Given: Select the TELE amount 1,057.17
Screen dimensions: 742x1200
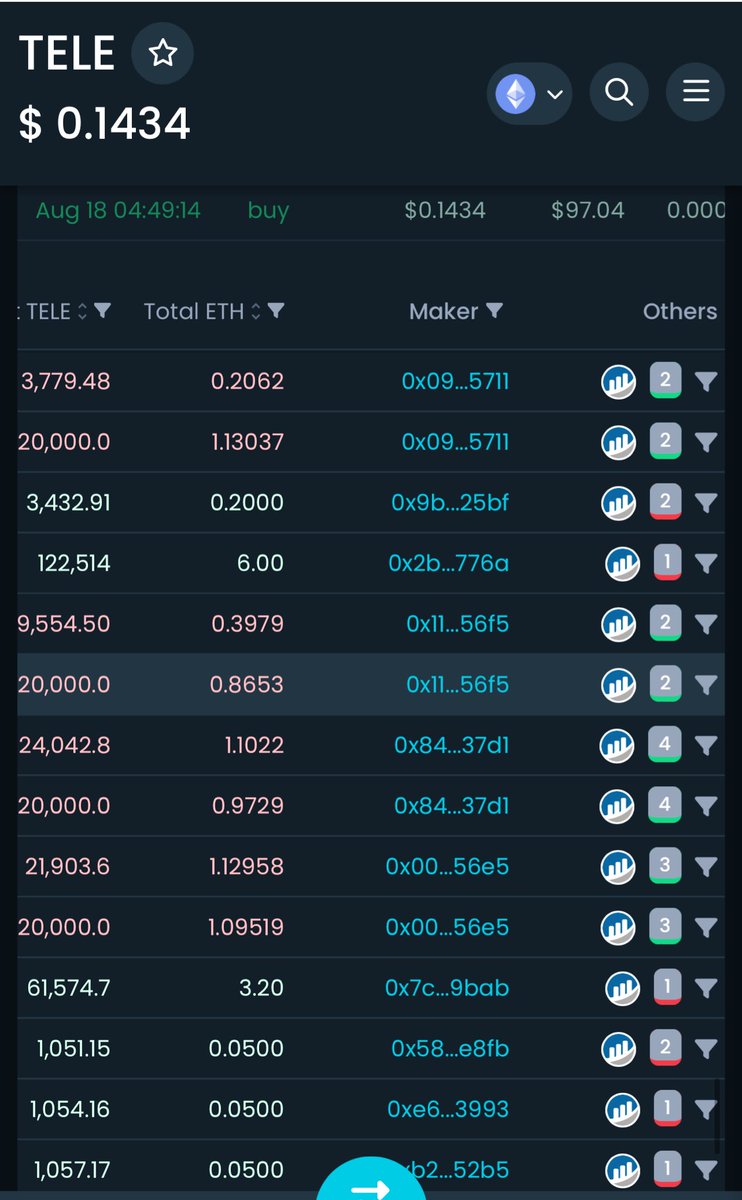Looking at the screenshot, I should (73, 1169).
